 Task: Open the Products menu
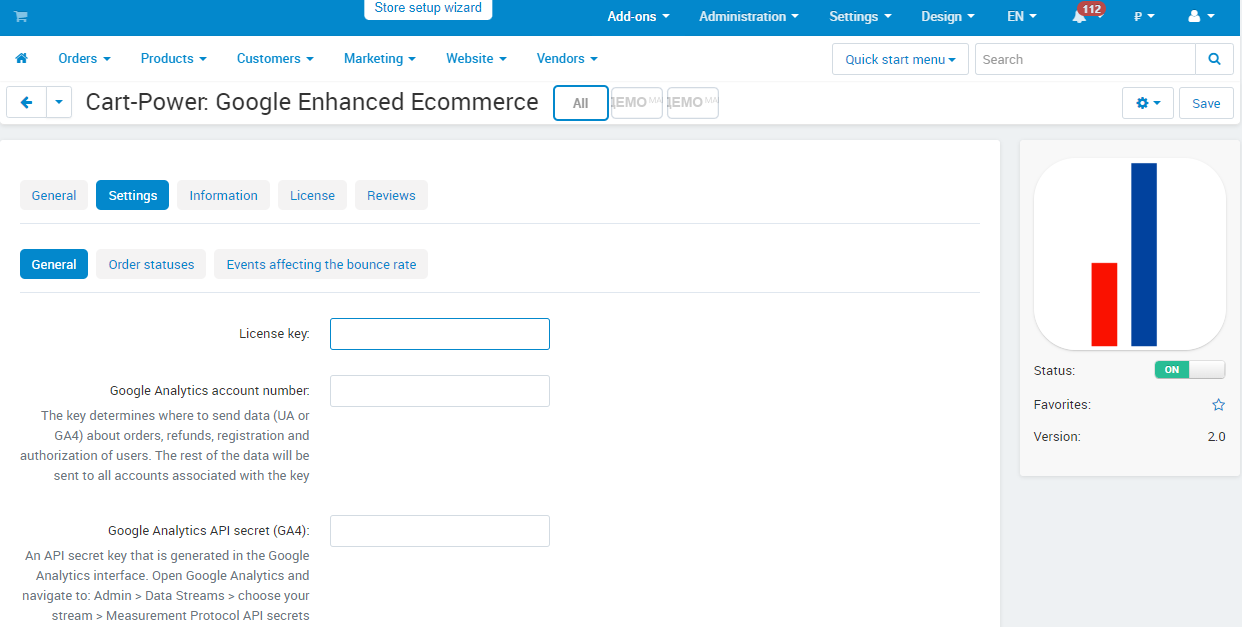pyautogui.click(x=174, y=58)
